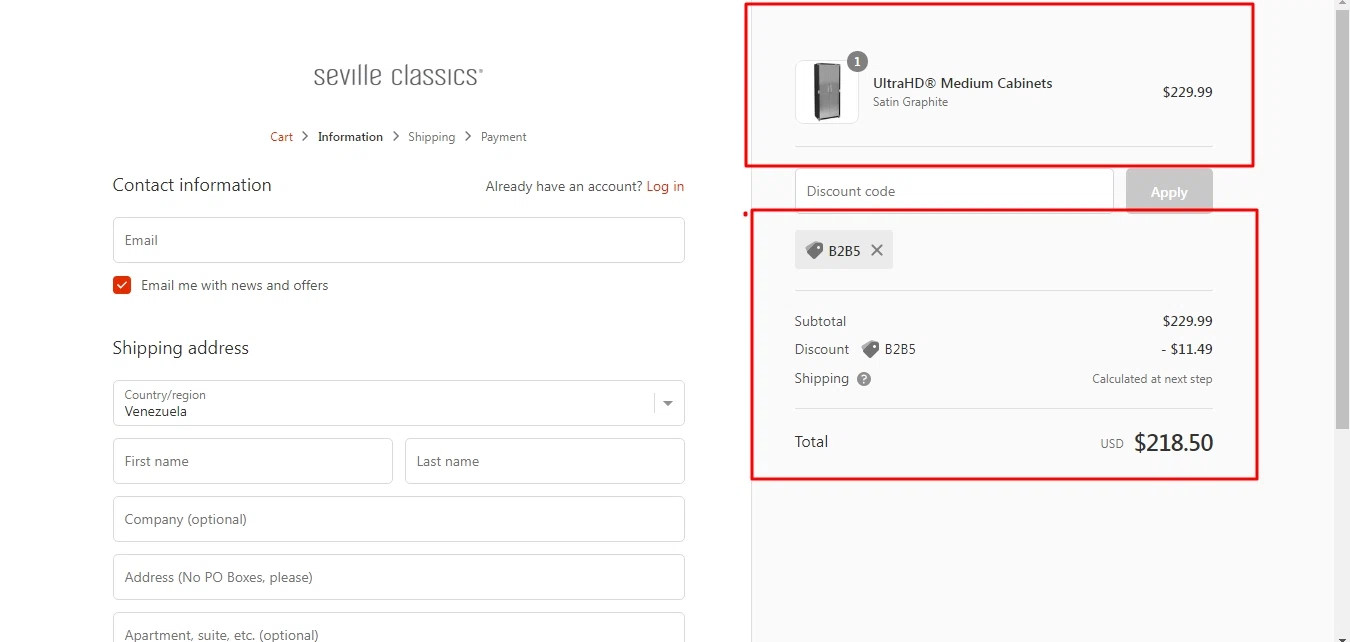
Task: Open the Country/region dropdown
Action: (398, 403)
